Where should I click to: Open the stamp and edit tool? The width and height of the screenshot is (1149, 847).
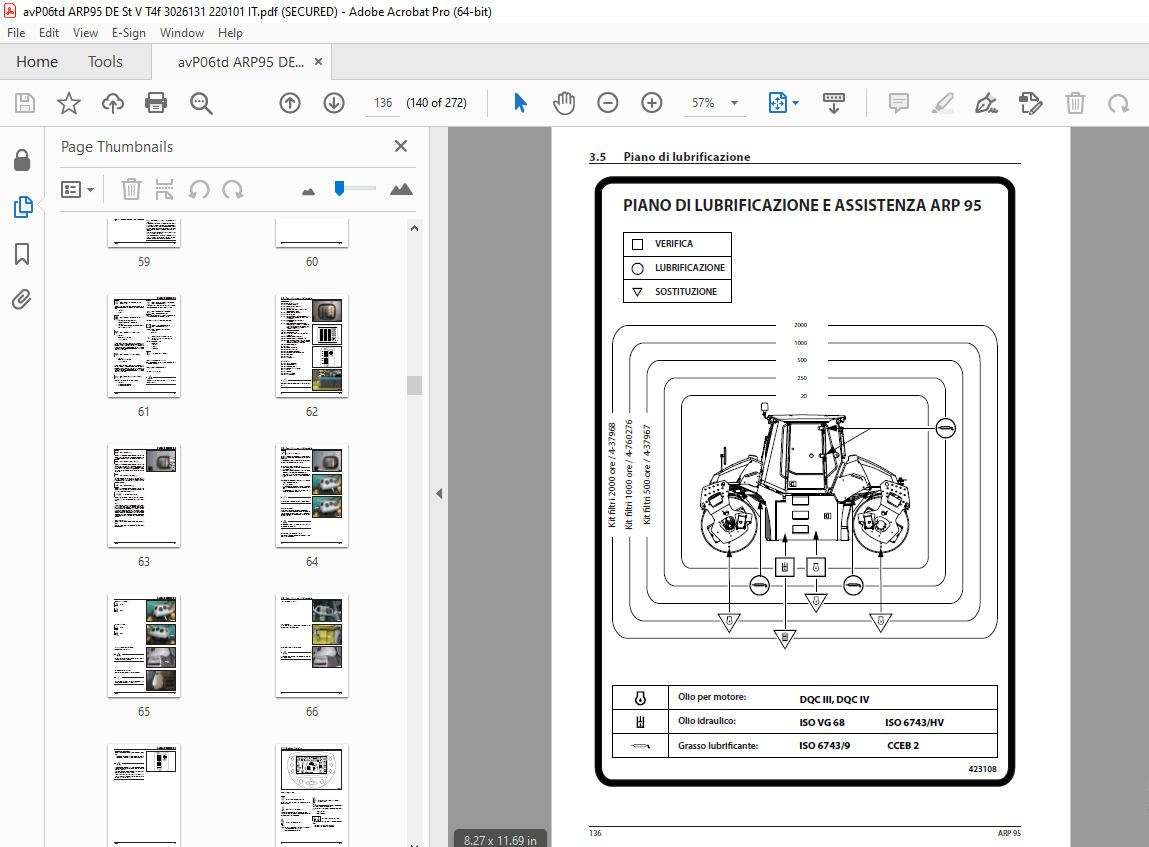[x=1030, y=103]
